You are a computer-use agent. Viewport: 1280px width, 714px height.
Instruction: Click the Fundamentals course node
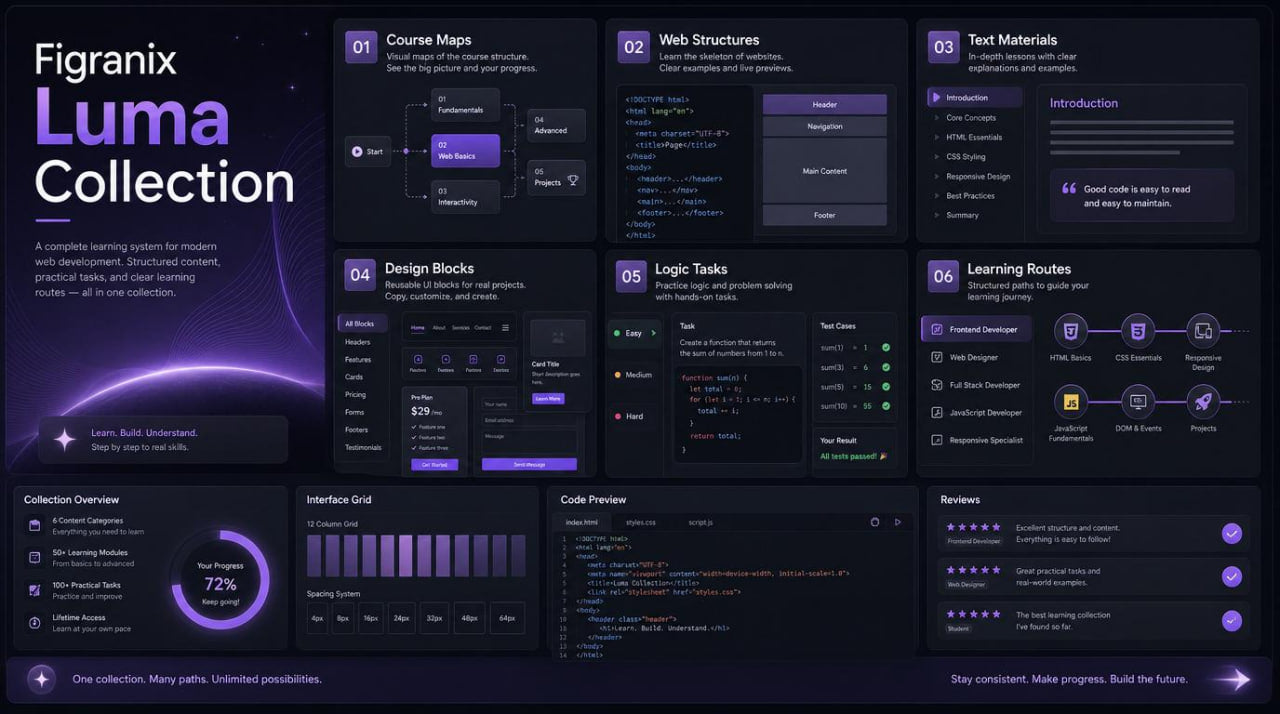(465, 104)
